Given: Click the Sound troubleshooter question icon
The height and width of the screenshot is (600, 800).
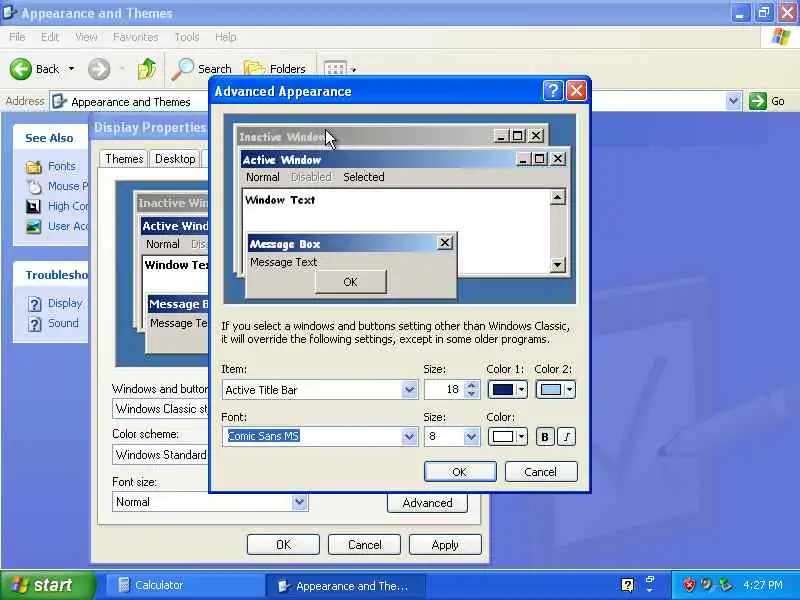Looking at the screenshot, I should pos(34,324).
